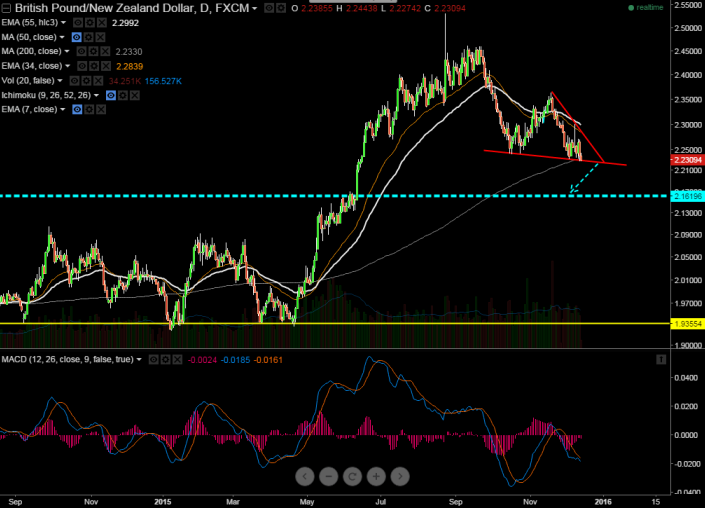Expand MA (200, close) dropdown arrow

tap(67, 51)
